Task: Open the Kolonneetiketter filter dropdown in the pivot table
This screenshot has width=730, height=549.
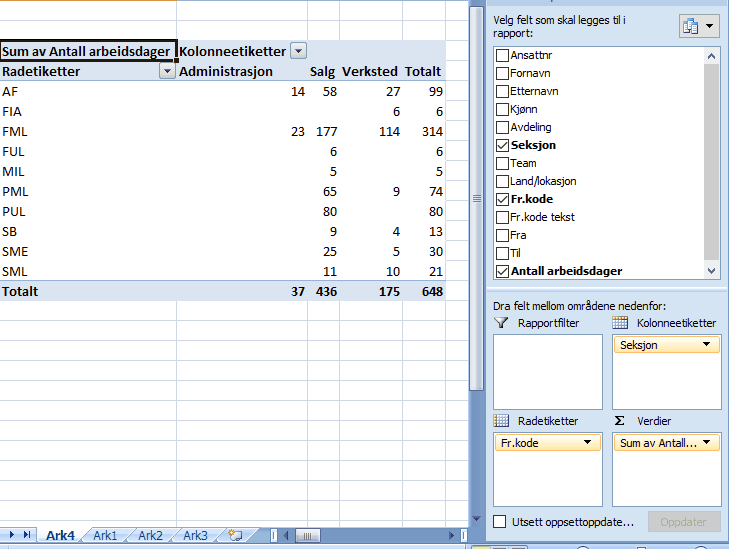Action: [298, 51]
